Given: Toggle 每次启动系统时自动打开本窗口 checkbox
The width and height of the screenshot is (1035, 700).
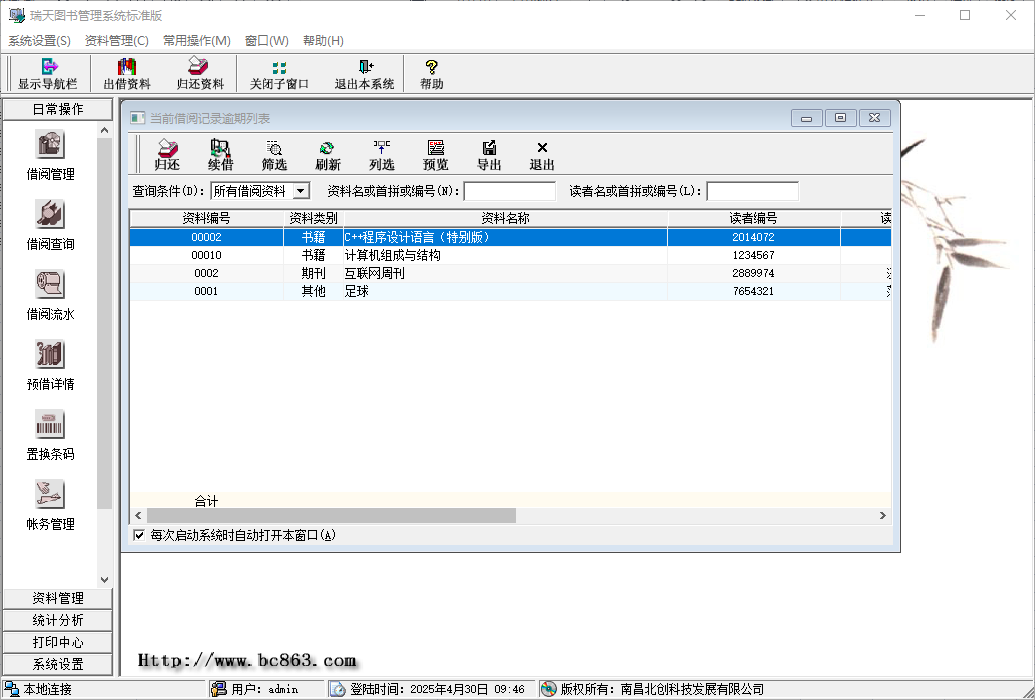Looking at the screenshot, I should (139, 535).
